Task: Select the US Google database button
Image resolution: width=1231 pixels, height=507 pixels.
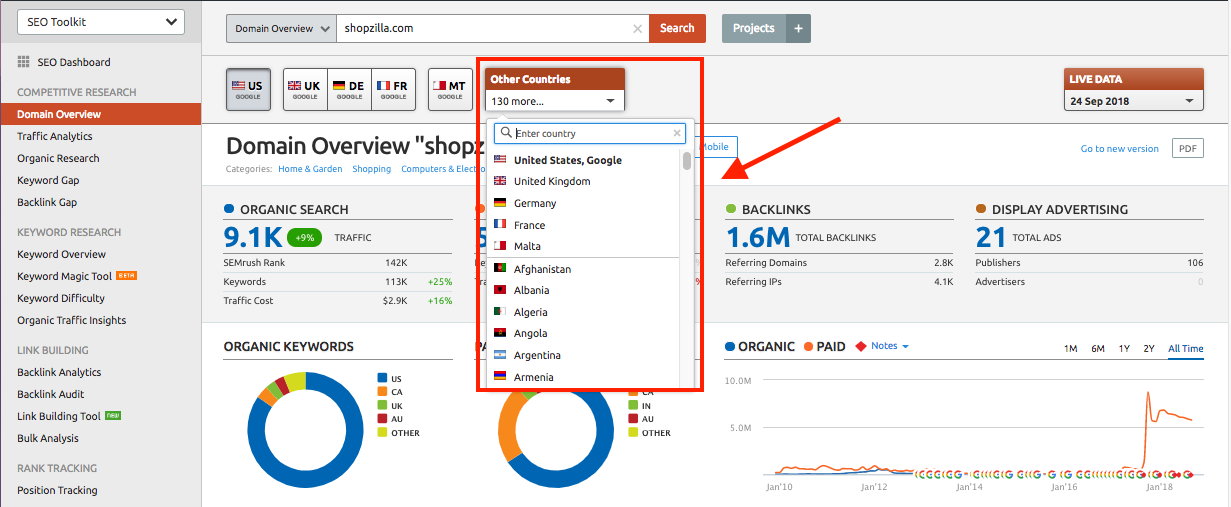Action: 247,89
